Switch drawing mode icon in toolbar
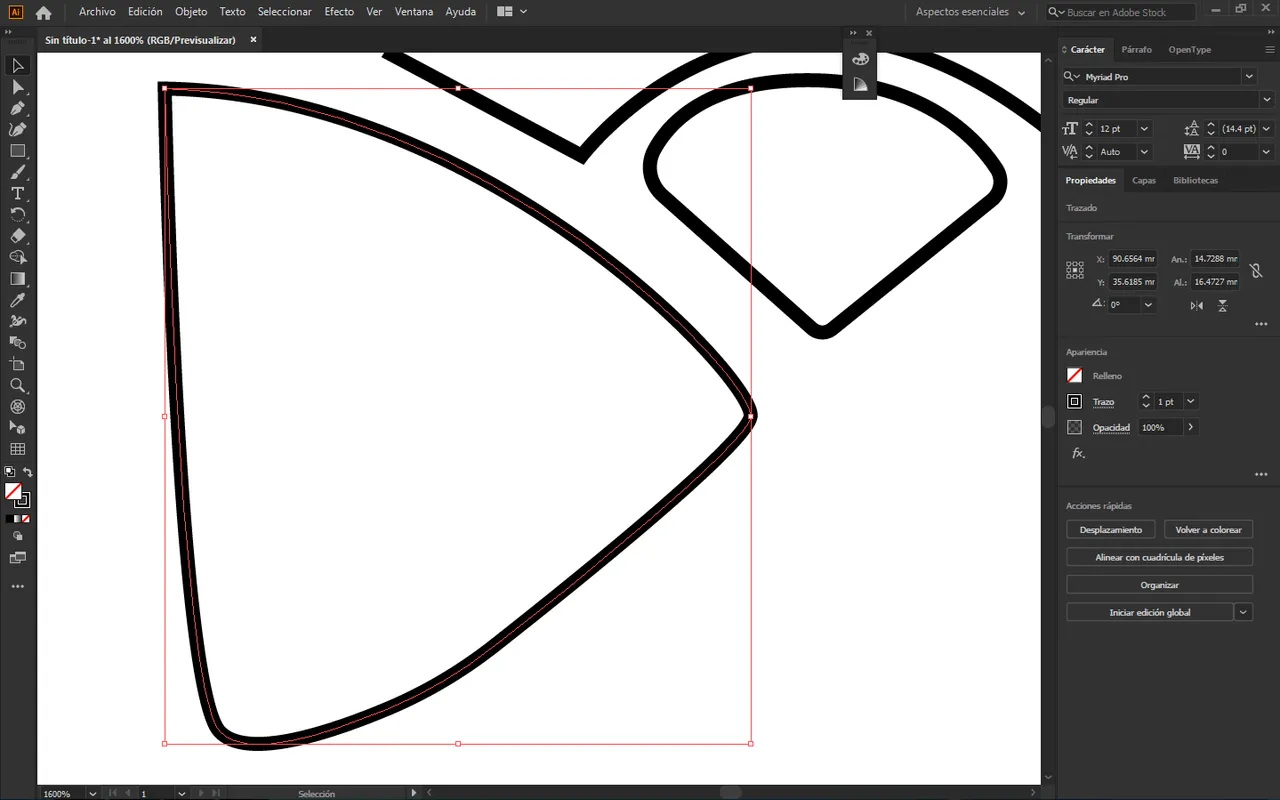Screen dimensions: 1280x800 [17, 536]
